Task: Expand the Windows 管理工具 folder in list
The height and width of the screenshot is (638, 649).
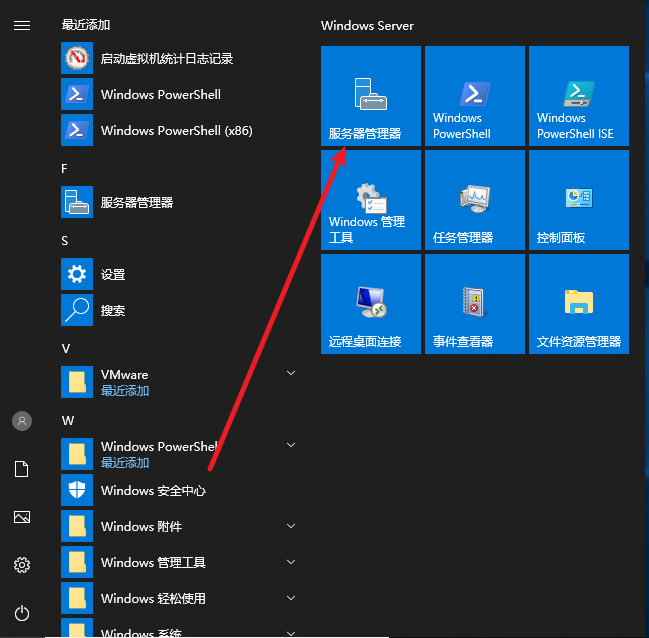Action: (291, 562)
